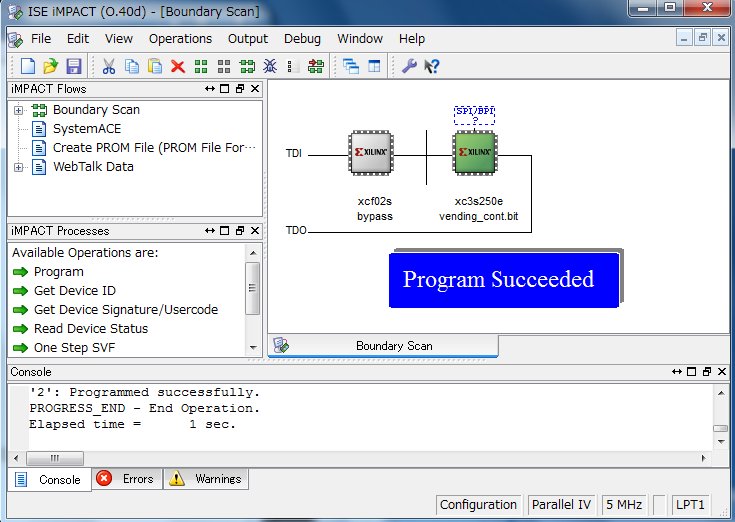This screenshot has width=735, height=522.
Task: Click console vertical scroll up arrow
Action: click(721, 393)
